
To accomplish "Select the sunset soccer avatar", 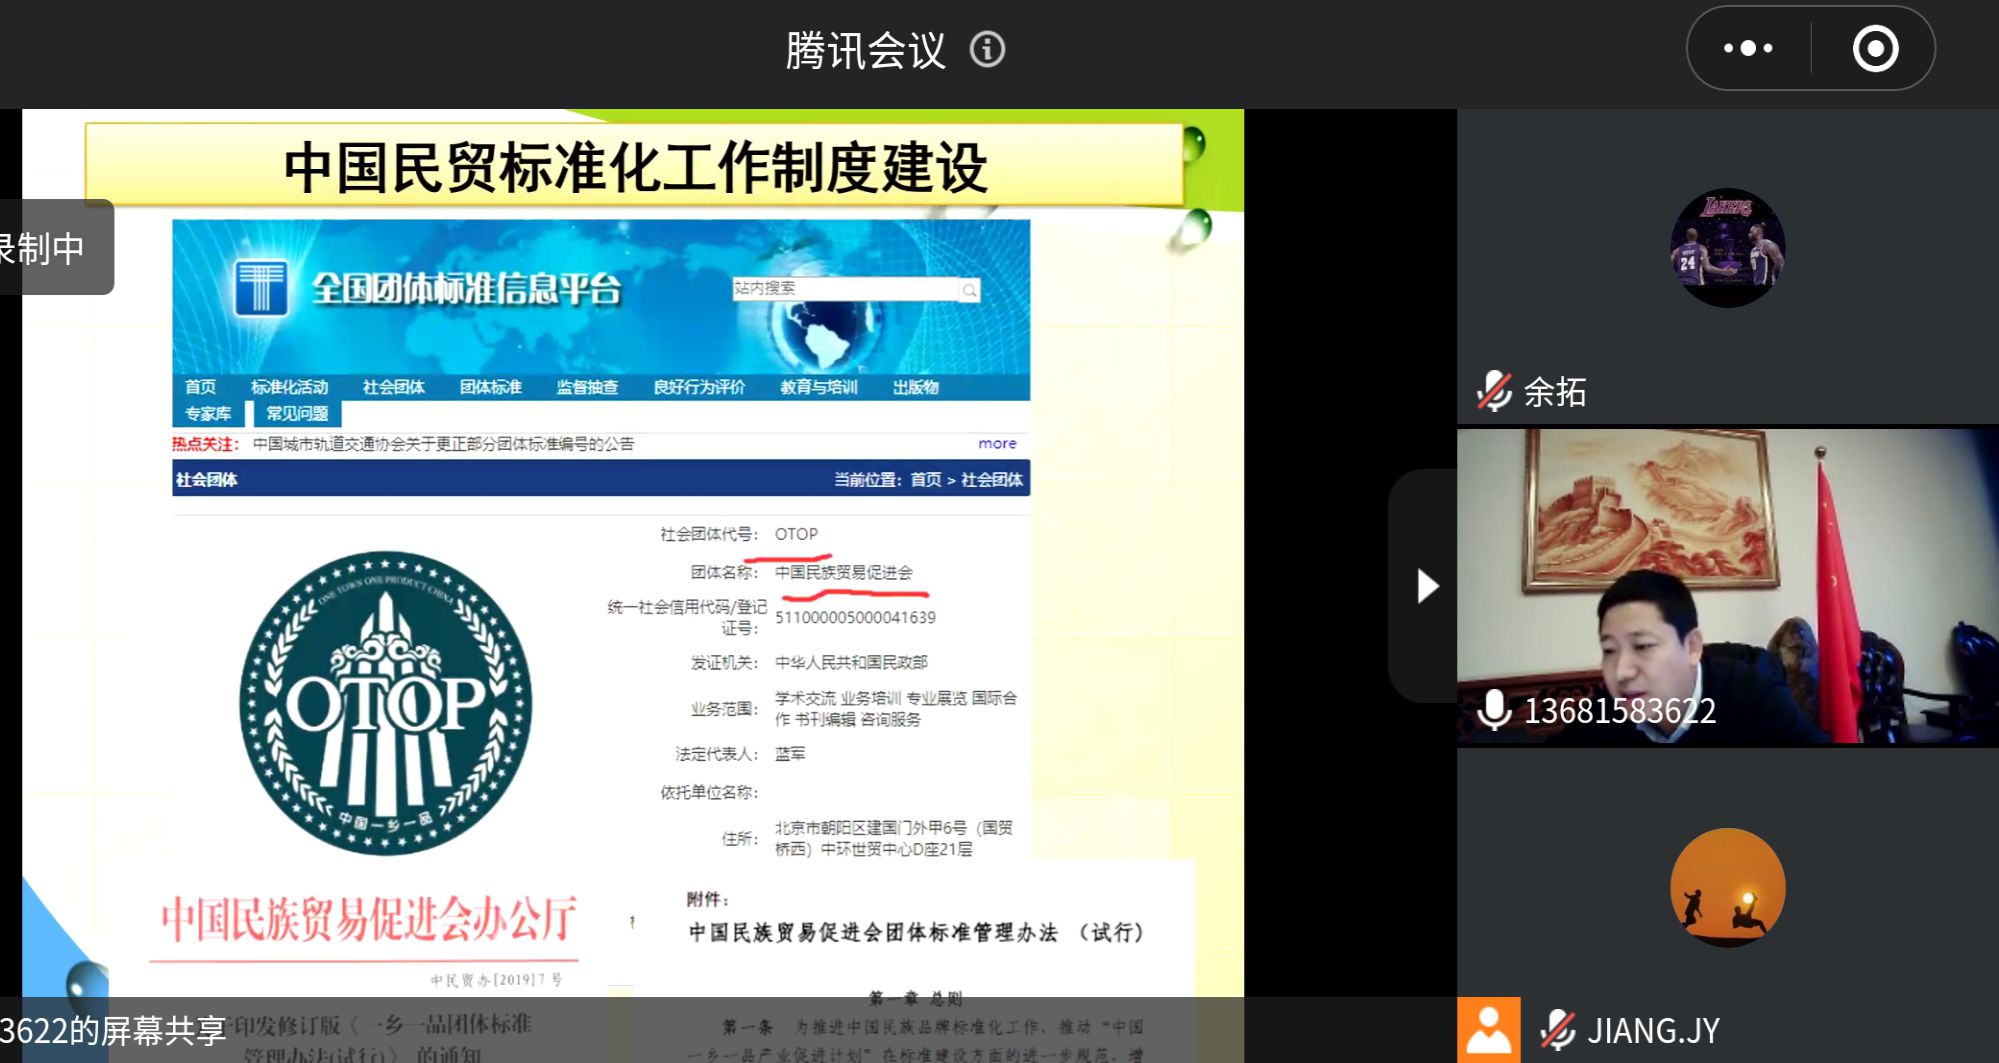I will point(1727,887).
